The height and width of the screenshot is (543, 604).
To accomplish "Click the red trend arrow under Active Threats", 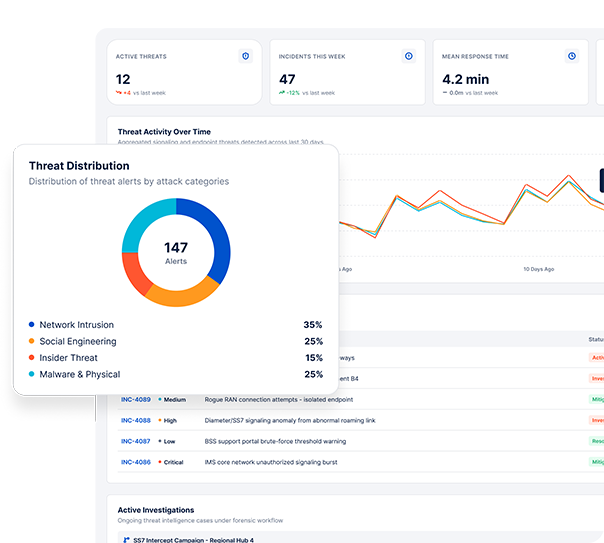I will click(x=119, y=92).
